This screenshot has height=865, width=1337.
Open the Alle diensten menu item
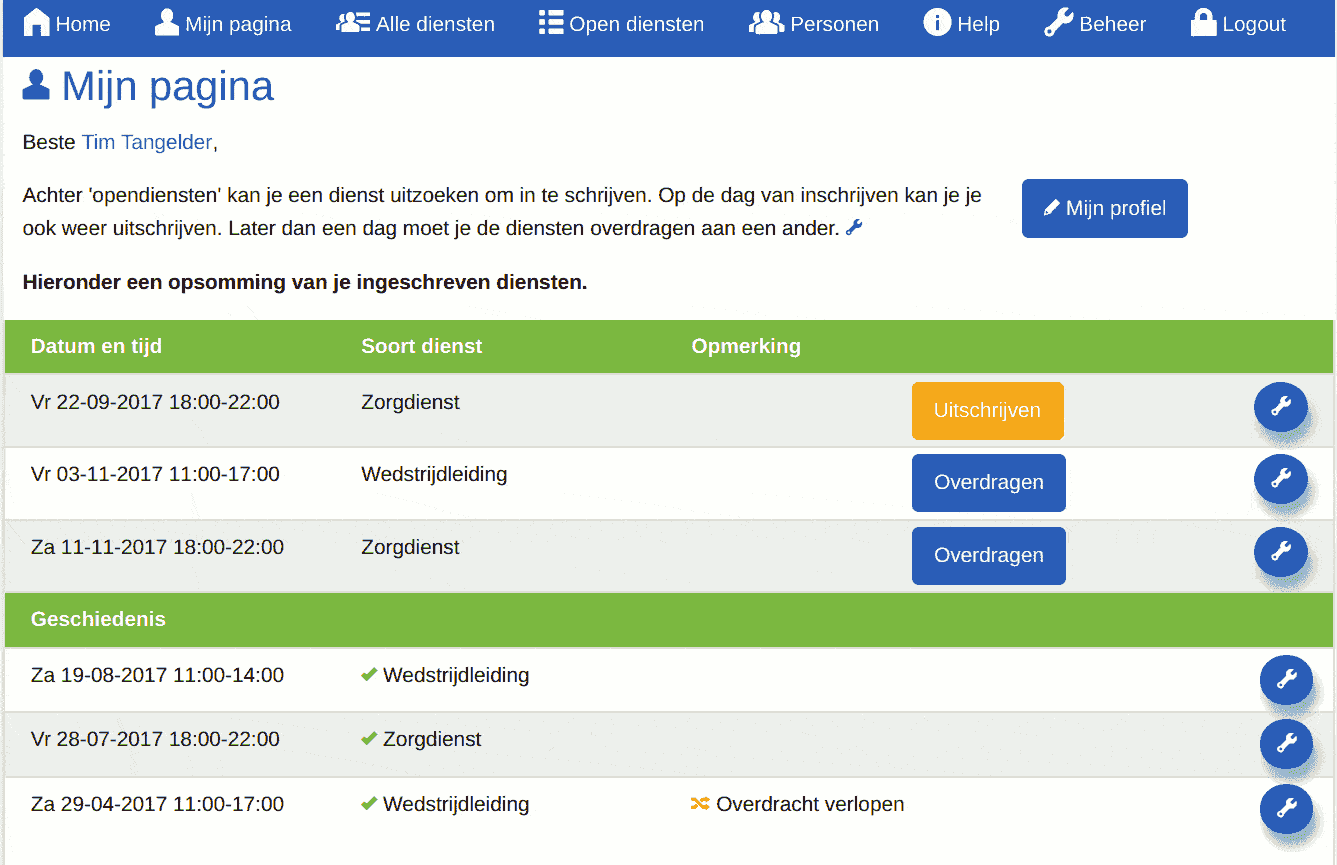pyautogui.click(x=415, y=23)
